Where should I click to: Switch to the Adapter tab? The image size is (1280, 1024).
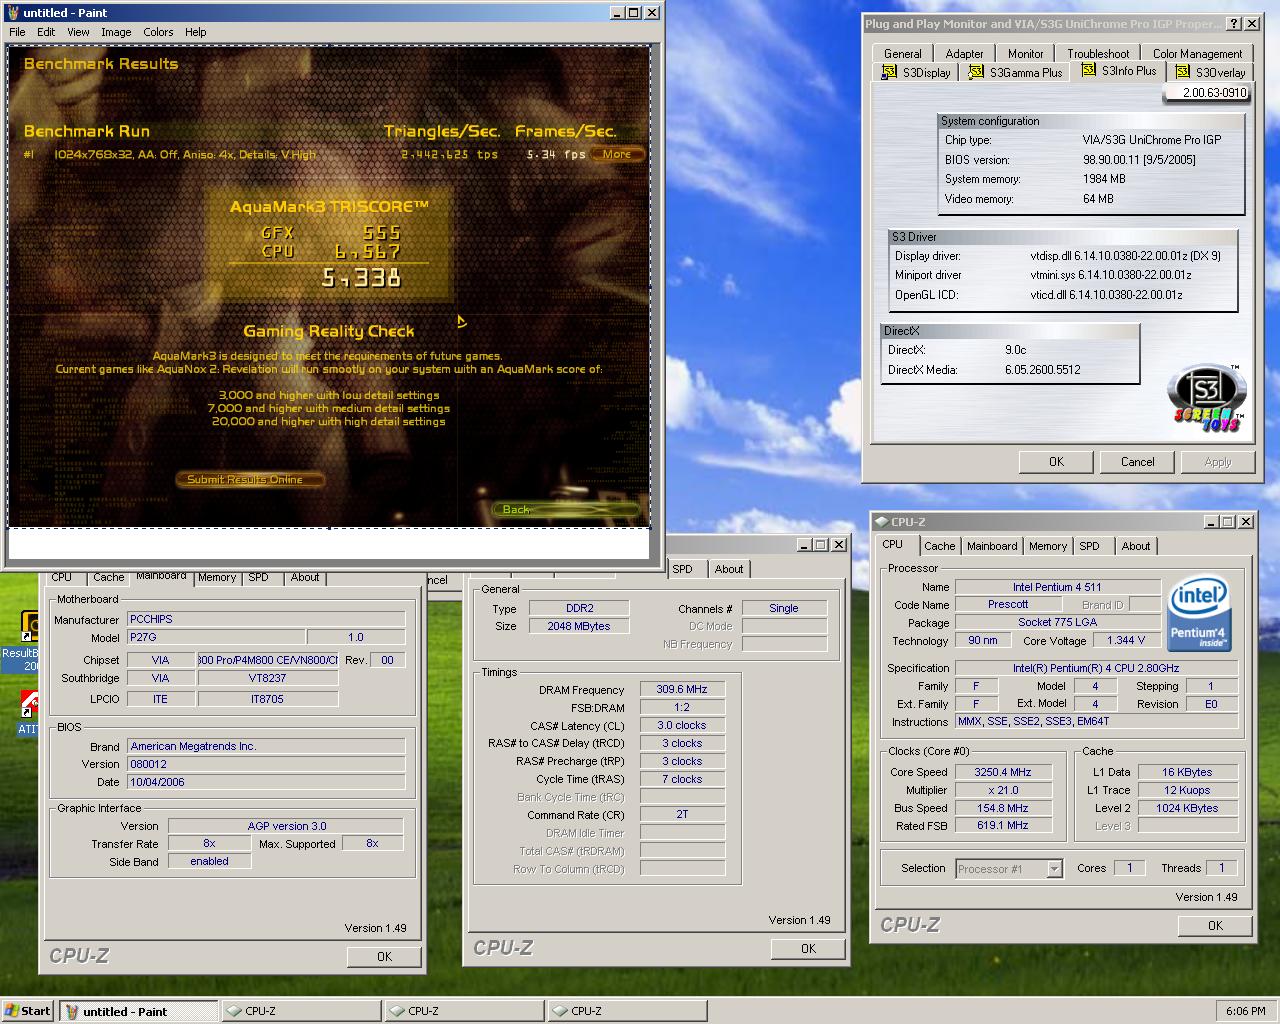tap(964, 54)
